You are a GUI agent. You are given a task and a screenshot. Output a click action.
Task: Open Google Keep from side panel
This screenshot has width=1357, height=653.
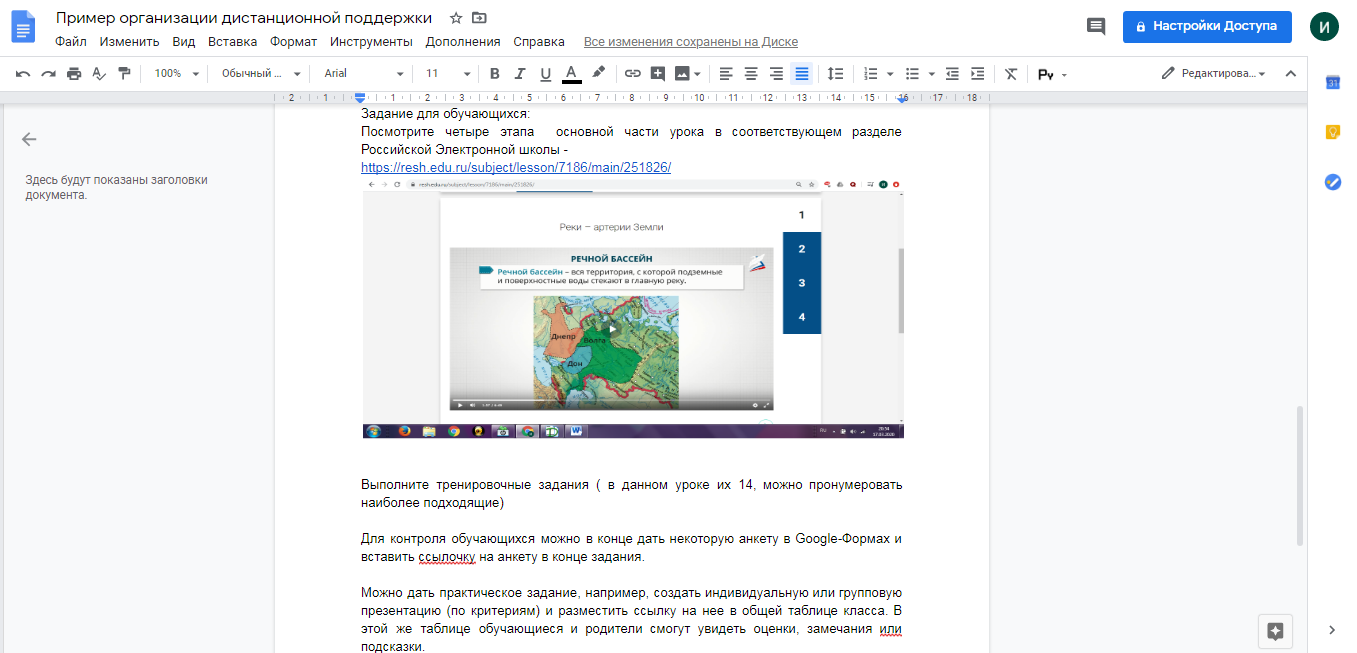[x=1332, y=132]
